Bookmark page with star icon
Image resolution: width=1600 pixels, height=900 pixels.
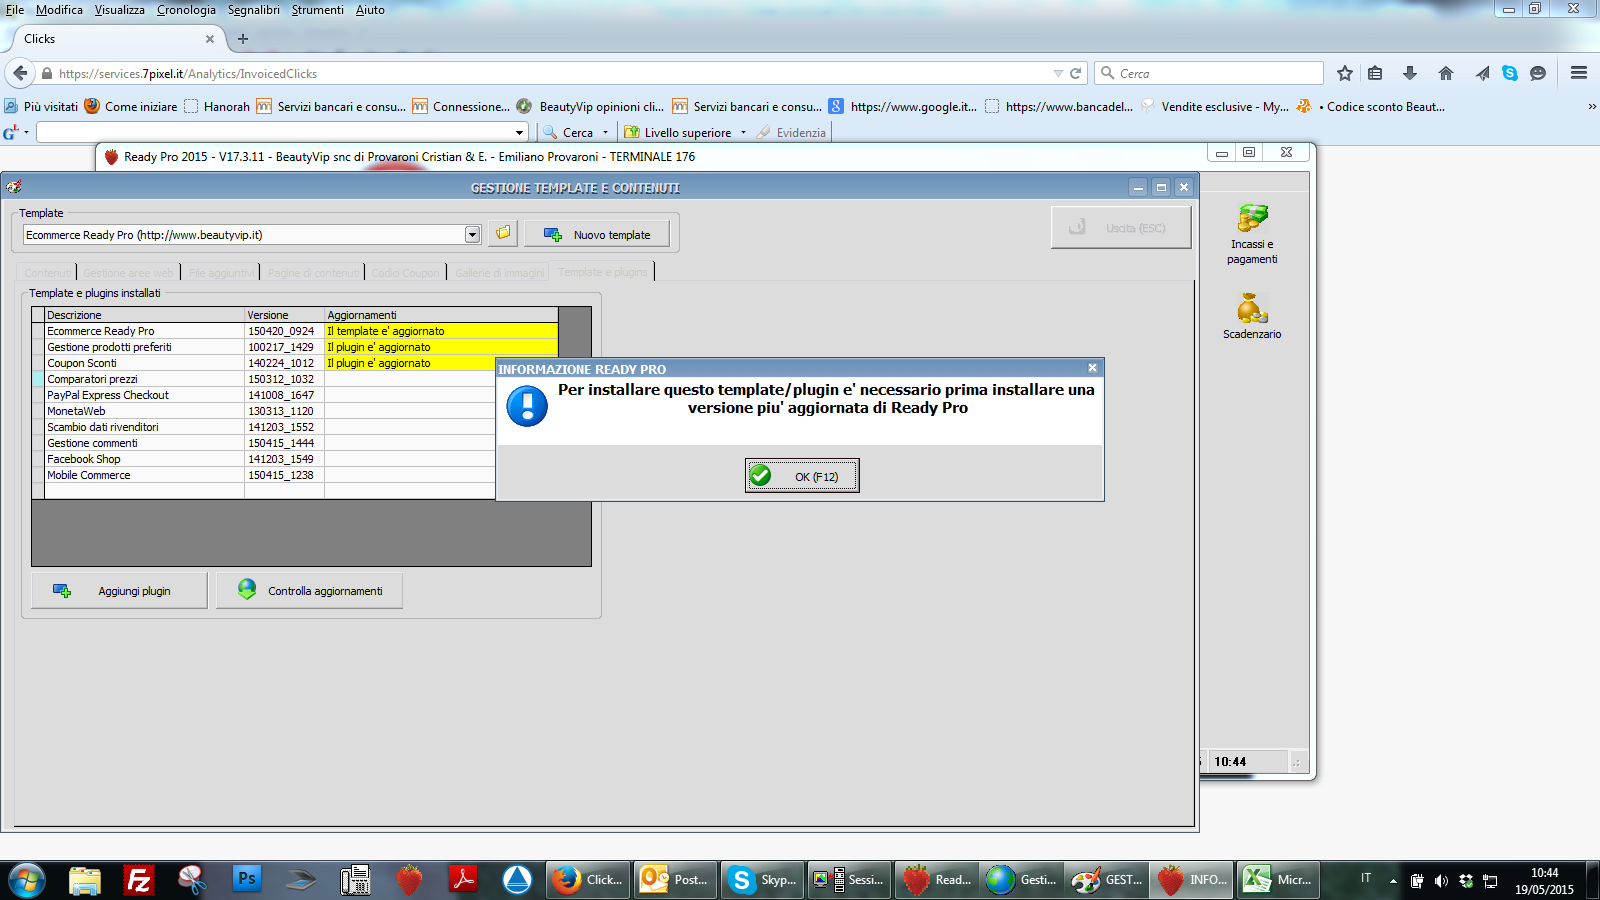click(1344, 73)
